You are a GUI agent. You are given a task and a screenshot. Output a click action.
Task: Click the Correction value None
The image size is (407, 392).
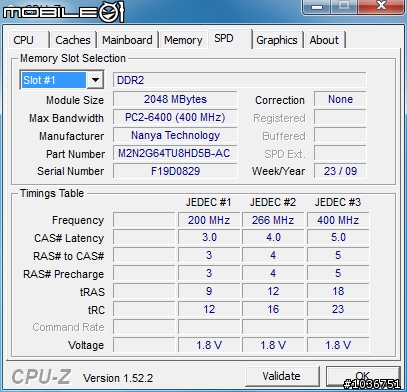pos(340,99)
